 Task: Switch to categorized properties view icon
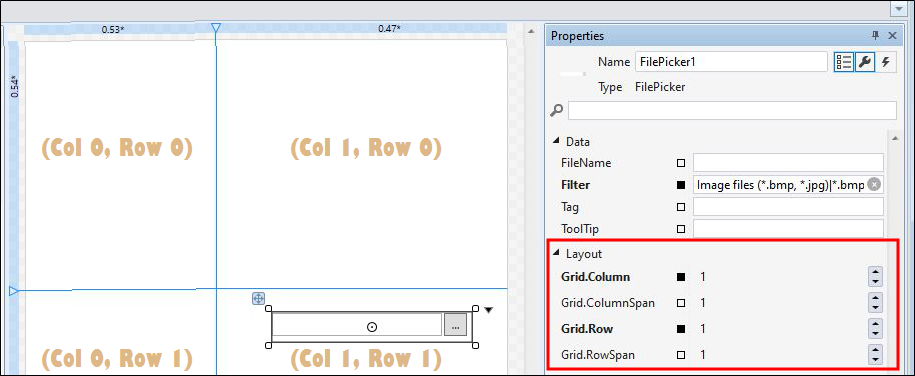tap(843, 62)
